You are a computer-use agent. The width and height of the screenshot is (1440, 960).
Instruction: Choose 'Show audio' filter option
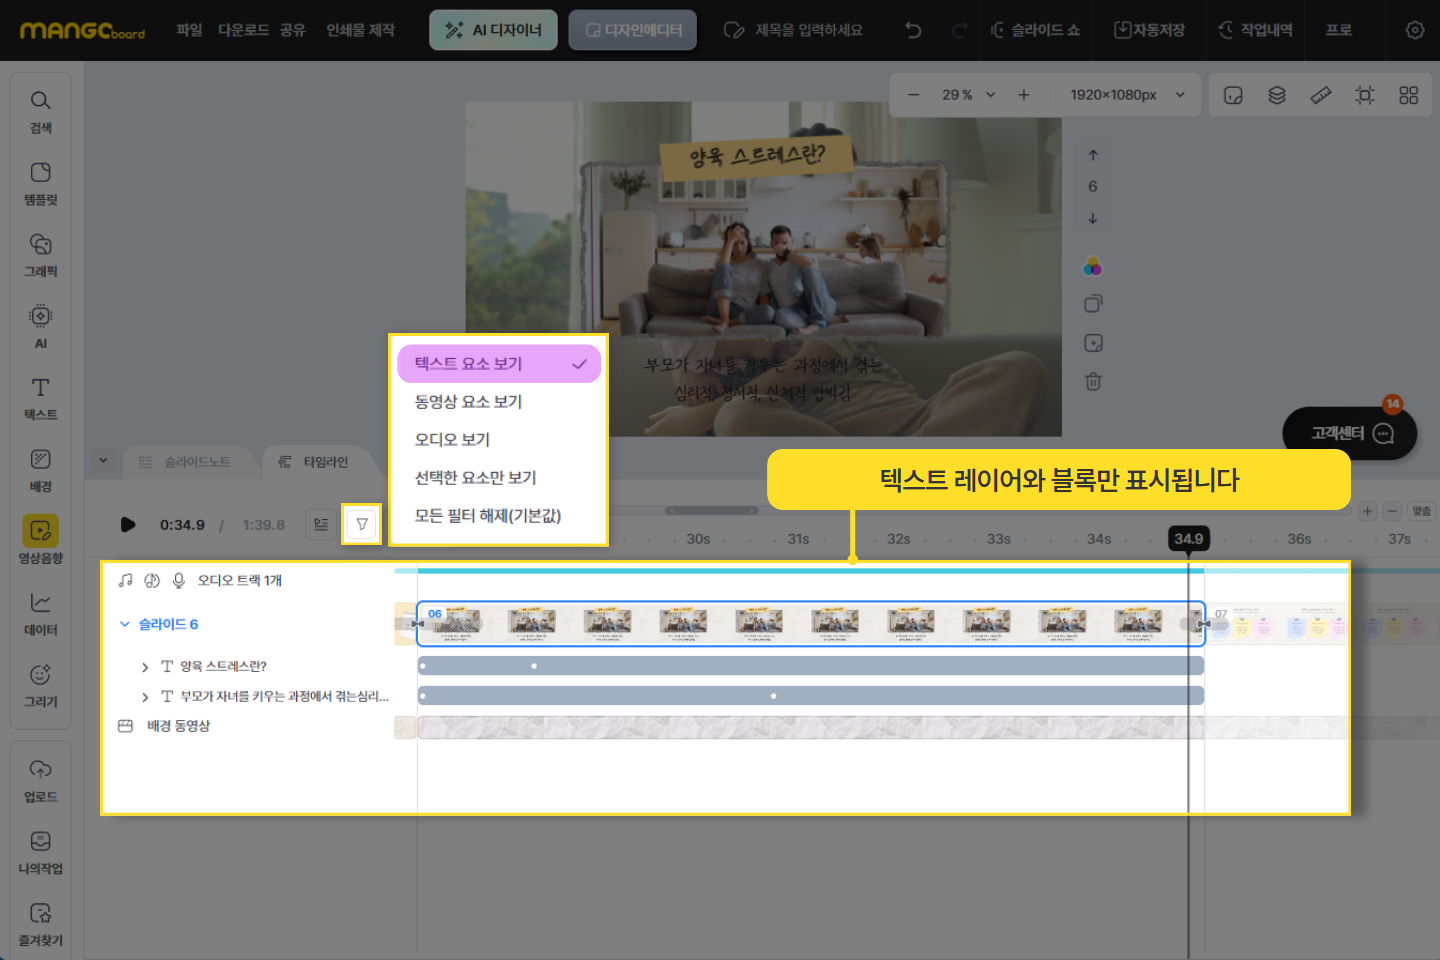click(452, 440)
